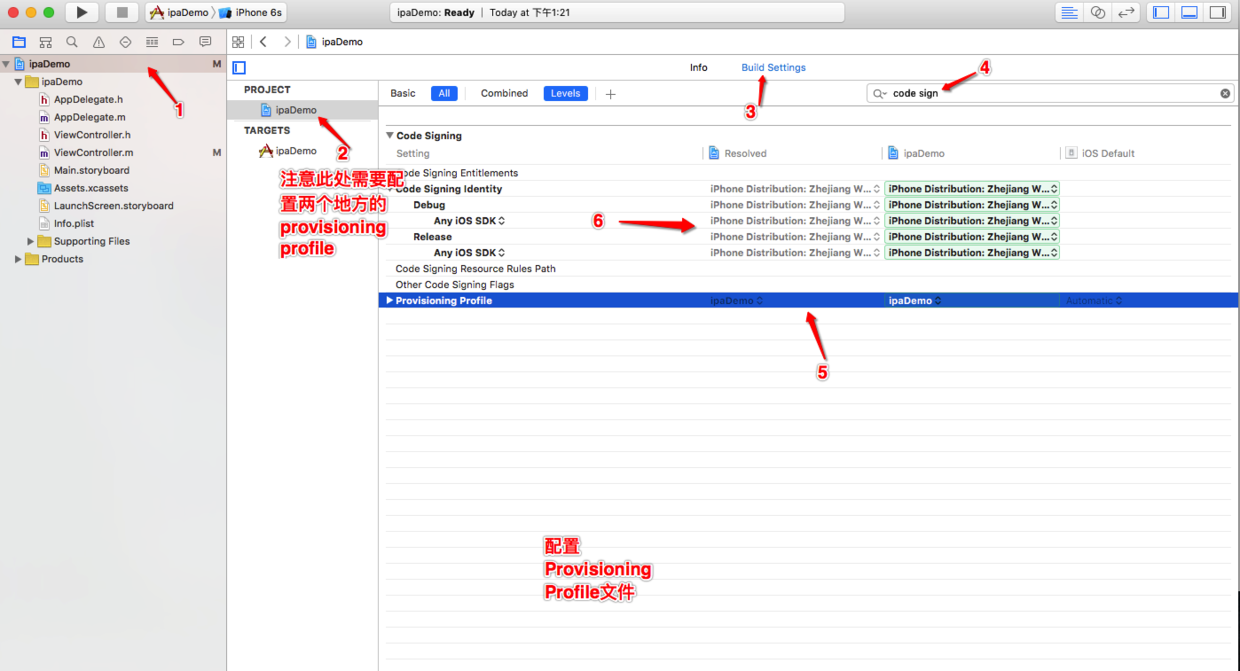Screen dimensions: 1240x671
Task: Show the Version editor
Action: coord(1126,12)
